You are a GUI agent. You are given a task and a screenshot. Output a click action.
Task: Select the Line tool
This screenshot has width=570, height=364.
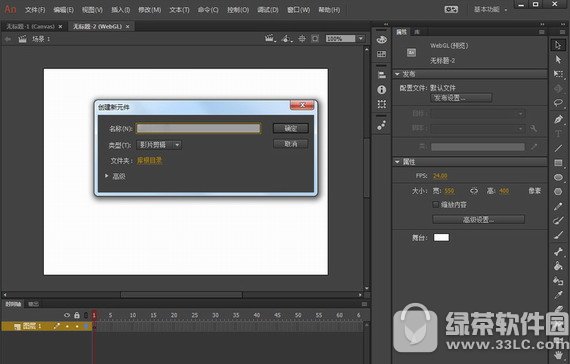pos(558,148)
